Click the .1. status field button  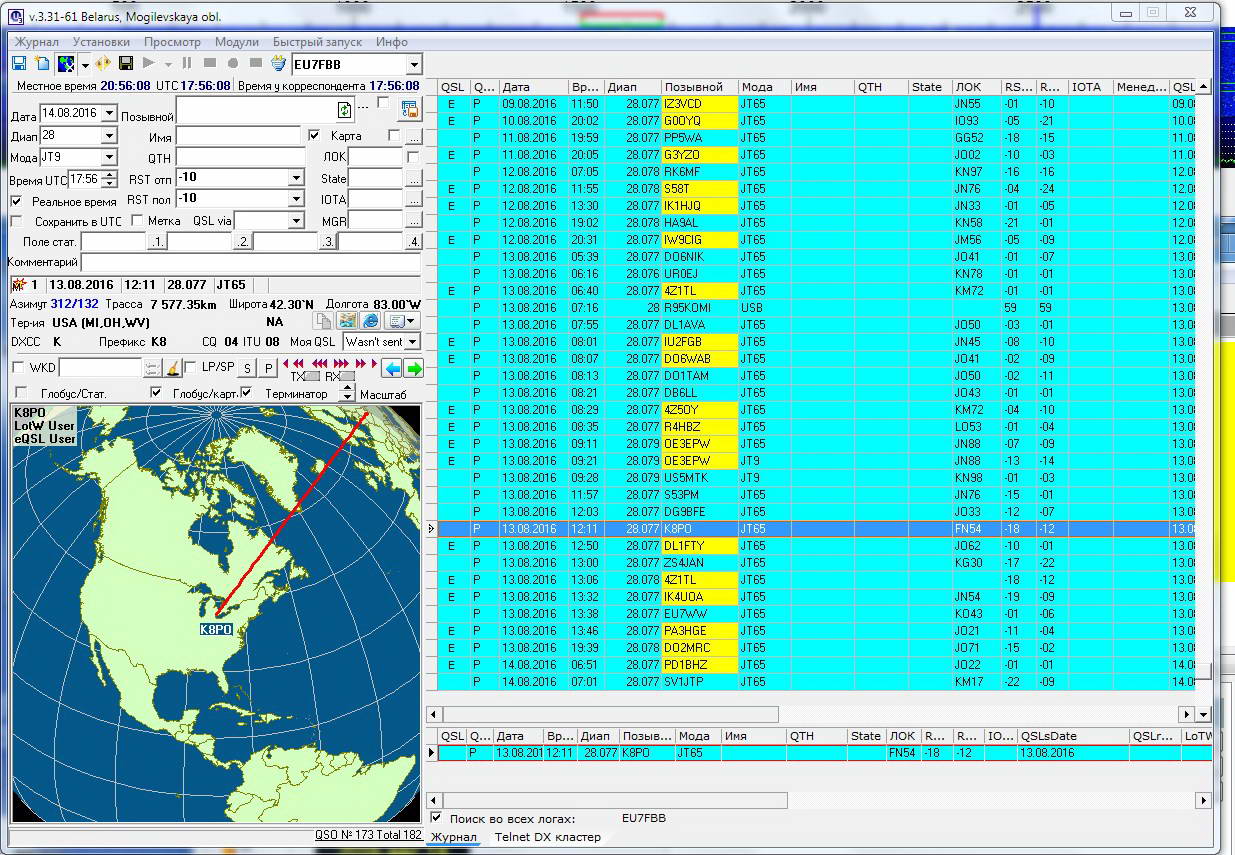157,242
